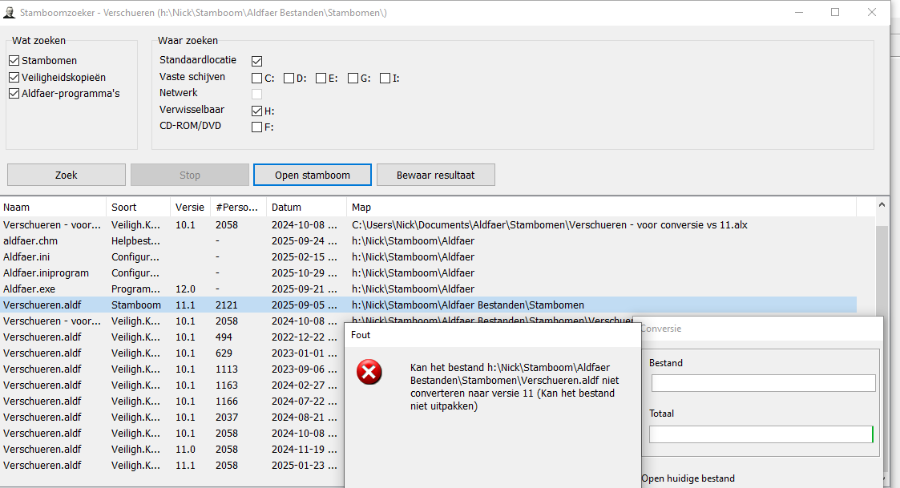
Task: Uncheck the Veiligheidskopieën checkbox
Action: 14,77
